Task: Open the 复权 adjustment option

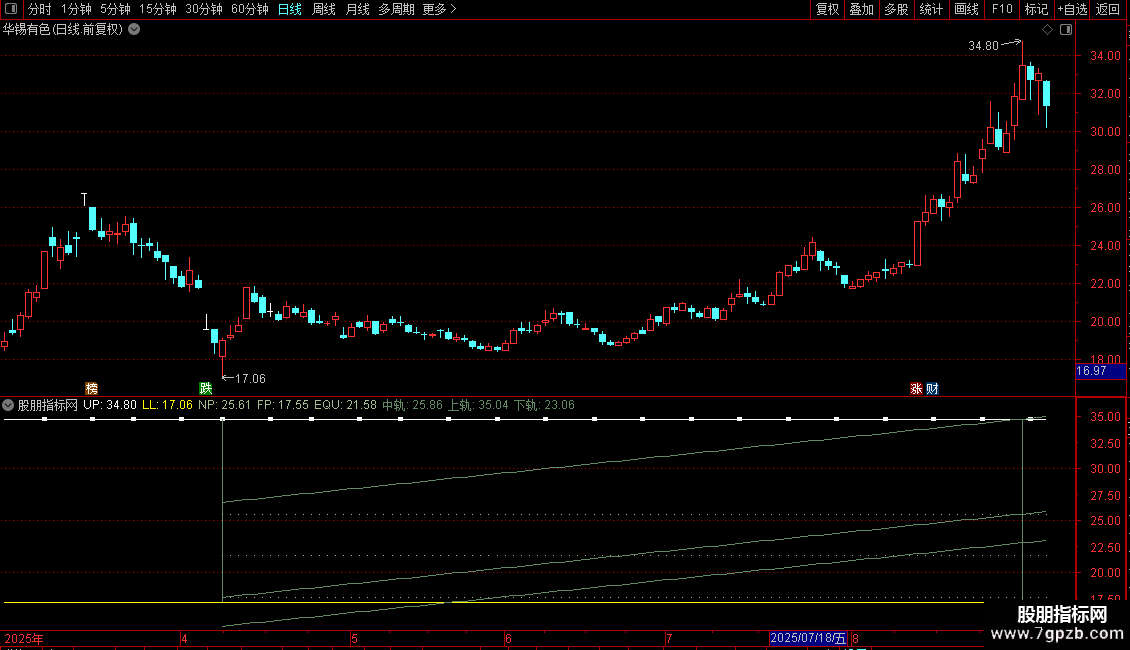Action: [x=827, y=9]
